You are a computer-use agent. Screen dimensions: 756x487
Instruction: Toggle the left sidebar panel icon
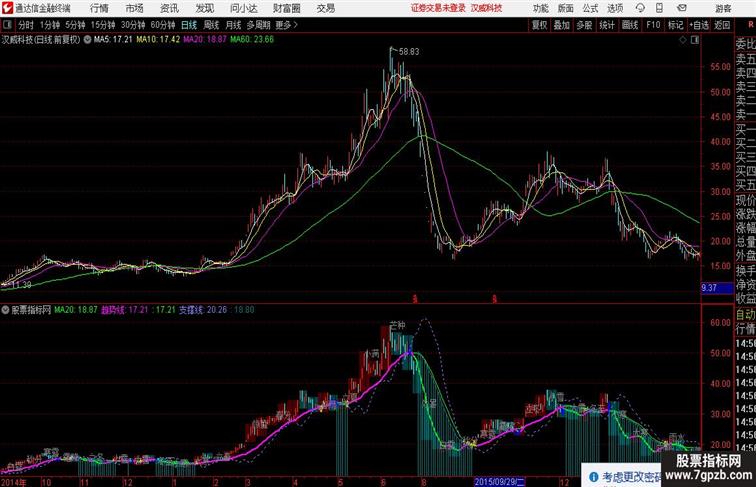[x=7, y=25]
